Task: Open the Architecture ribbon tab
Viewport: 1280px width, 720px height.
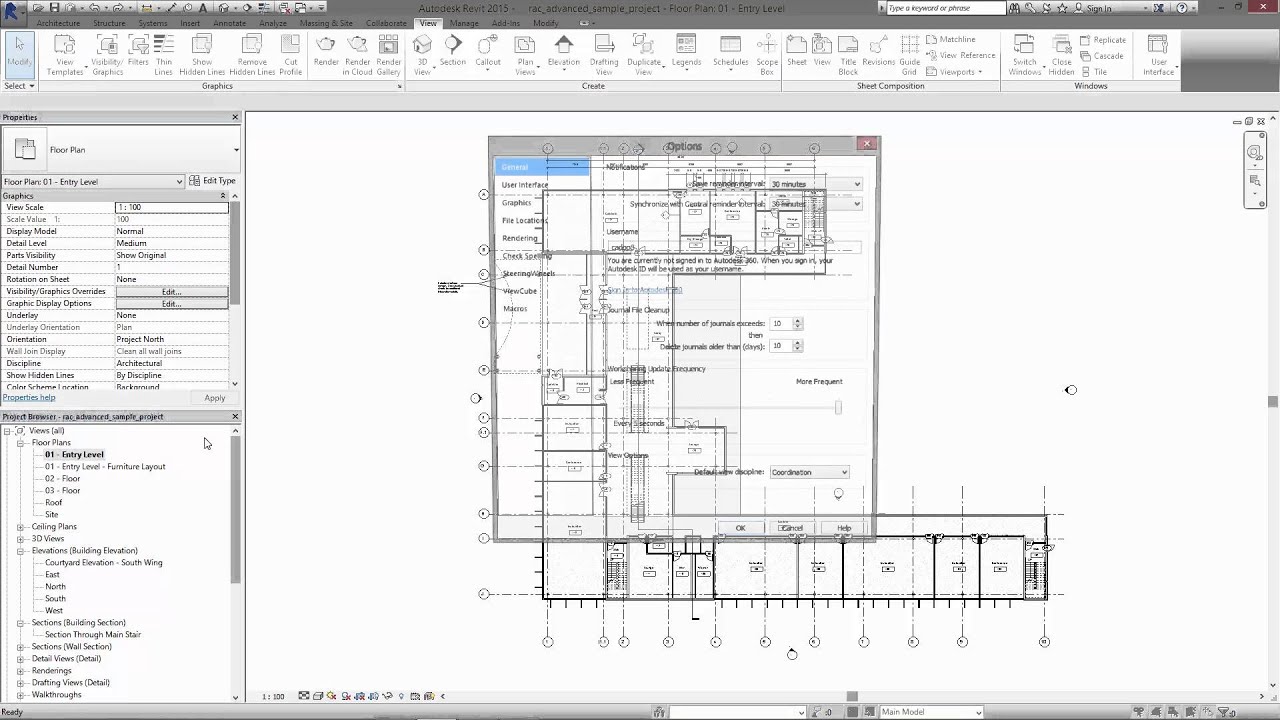Action: click(58, 23)
